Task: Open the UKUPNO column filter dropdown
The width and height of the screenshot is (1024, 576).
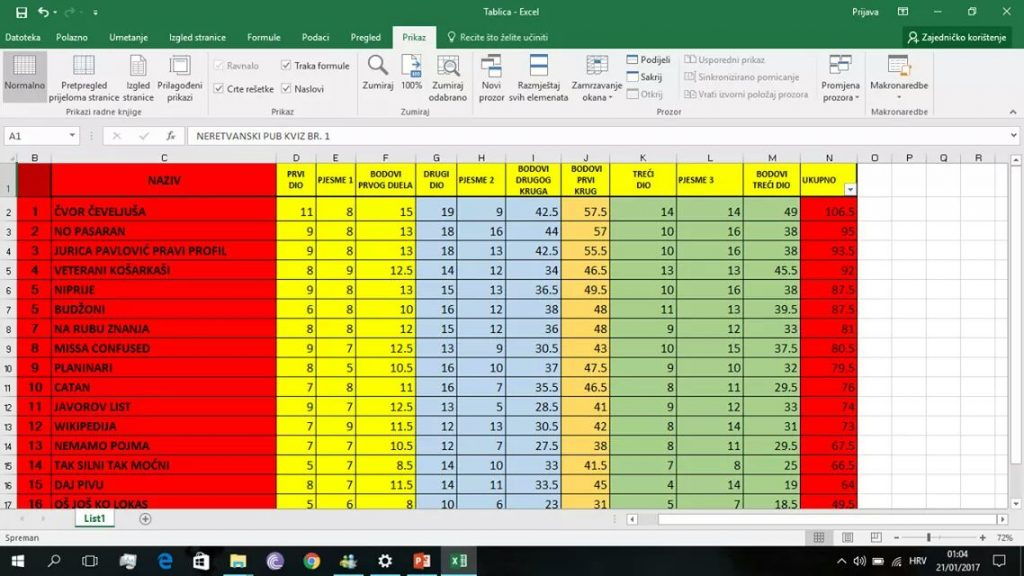Action: pos(850,189)
